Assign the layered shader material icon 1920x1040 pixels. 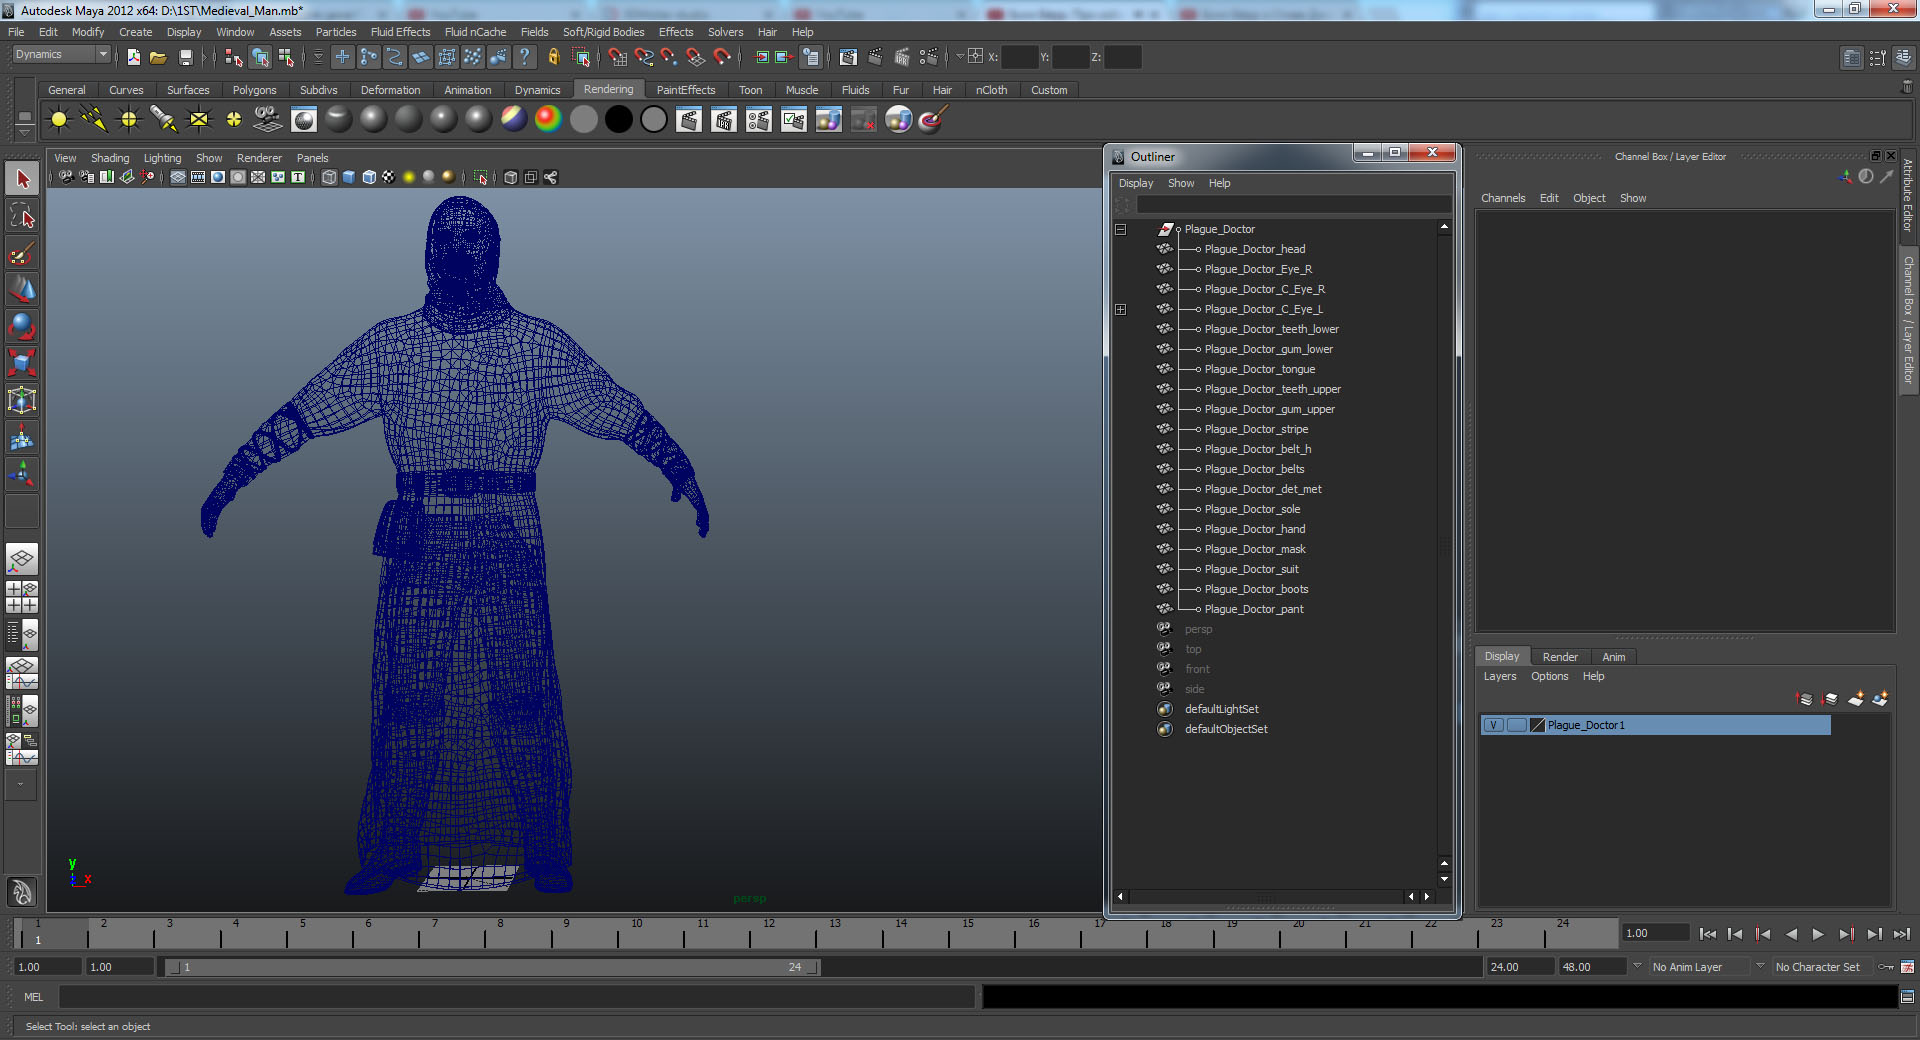(x=513, y=120)
